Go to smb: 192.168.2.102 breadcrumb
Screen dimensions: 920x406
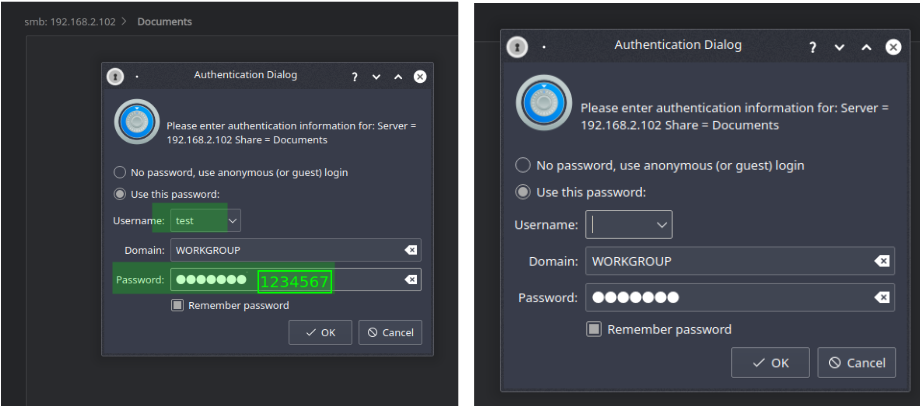pos(70,22)
